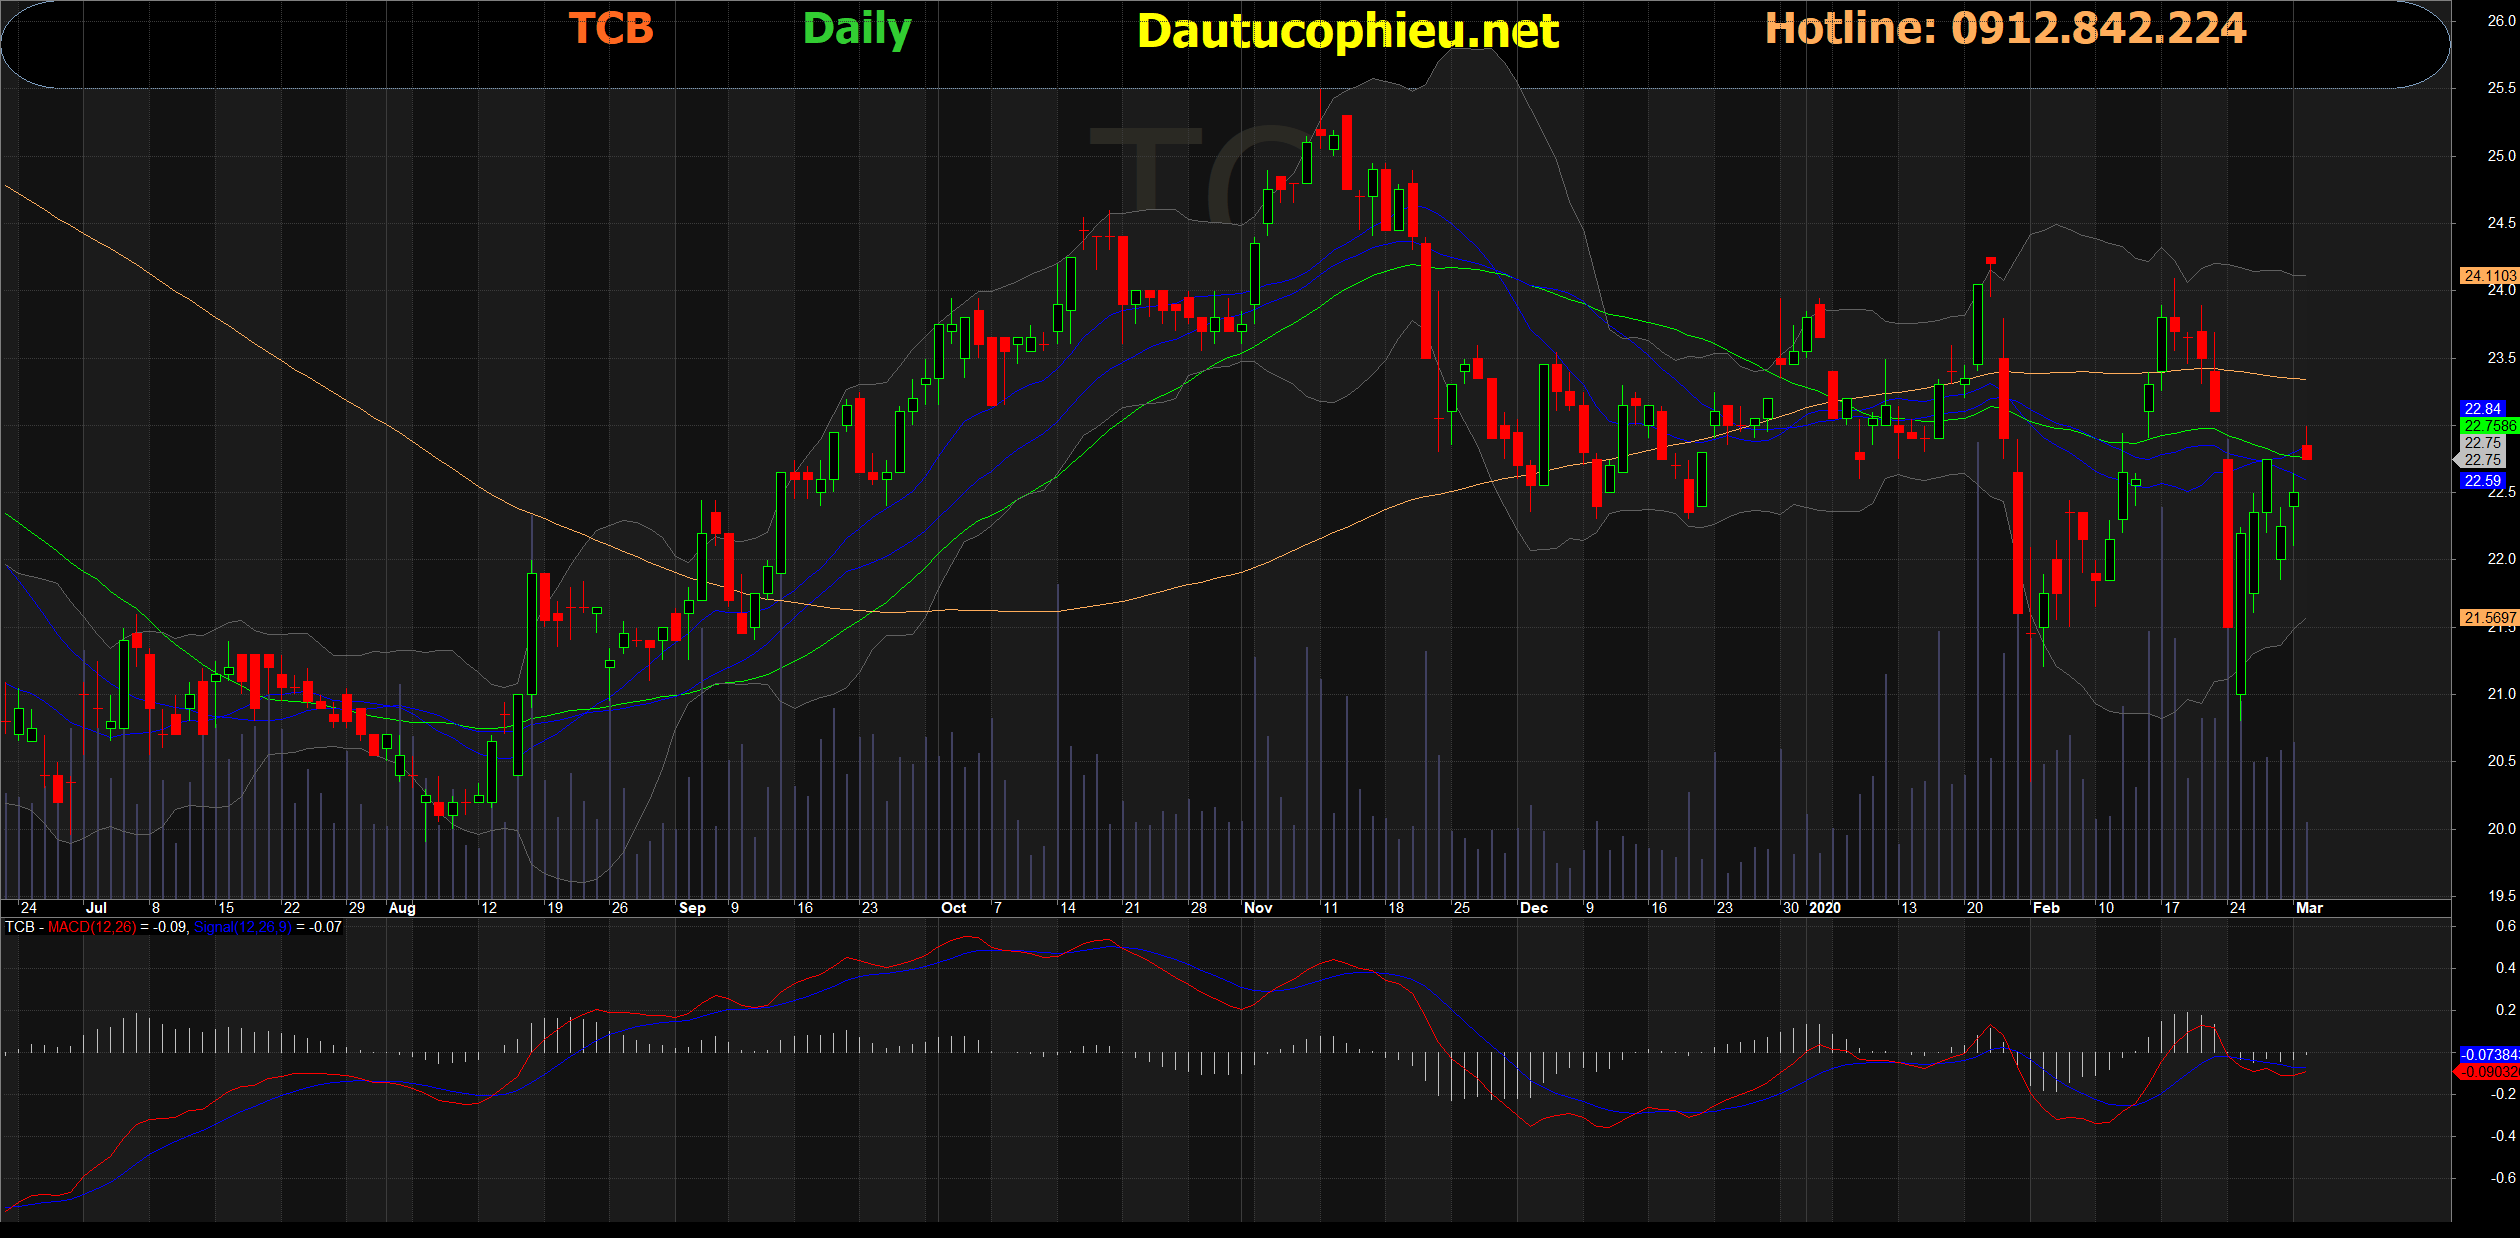Viewport: 2520px width, 1238px height.
Task: Click the orange 24.1103 price tag
Action: (x=2488, y=275)
